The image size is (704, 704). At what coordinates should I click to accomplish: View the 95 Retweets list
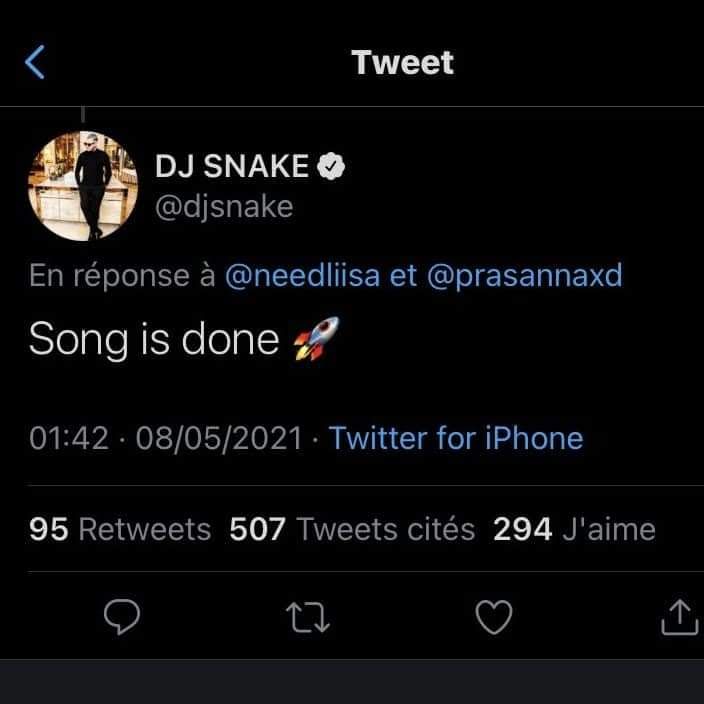(x=121, y=529)
